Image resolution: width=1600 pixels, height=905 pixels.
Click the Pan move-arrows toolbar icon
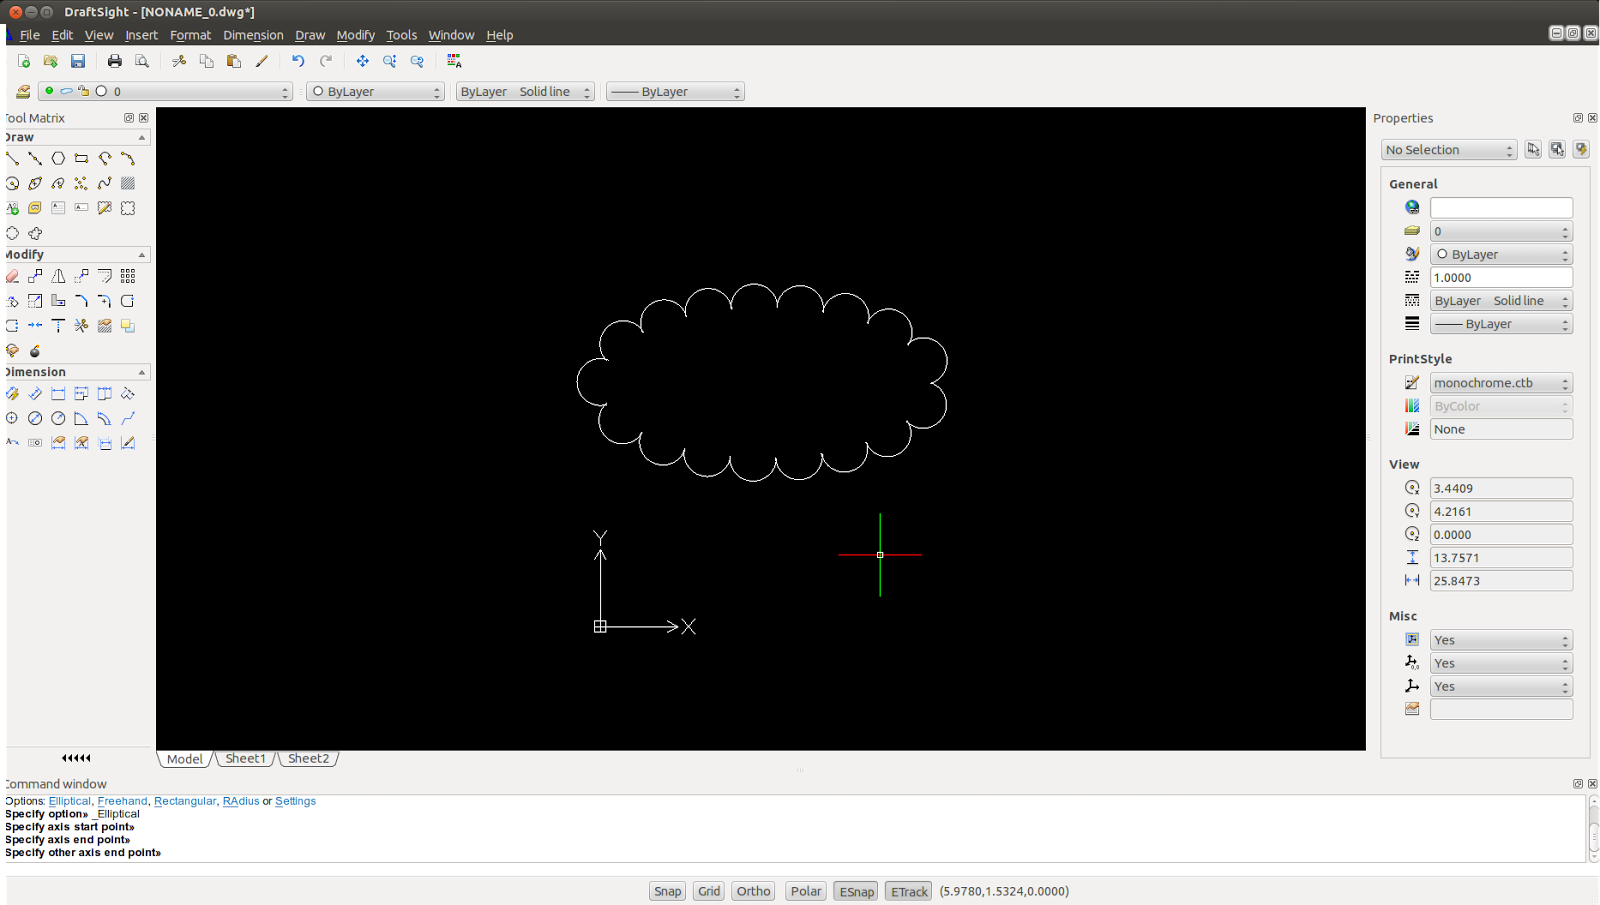point(362,61)
